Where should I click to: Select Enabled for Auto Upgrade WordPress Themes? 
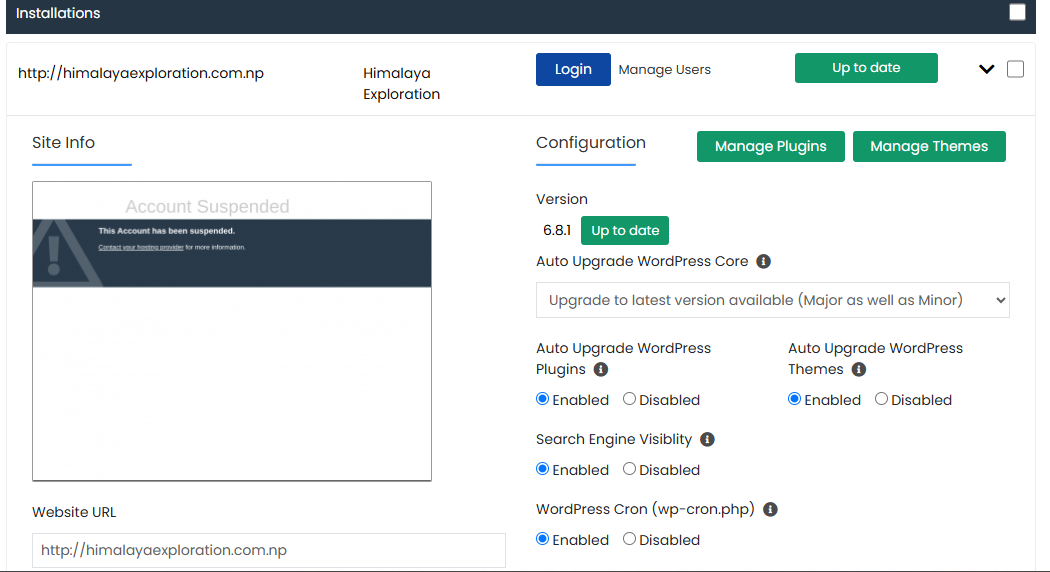[x=794, y=399]
